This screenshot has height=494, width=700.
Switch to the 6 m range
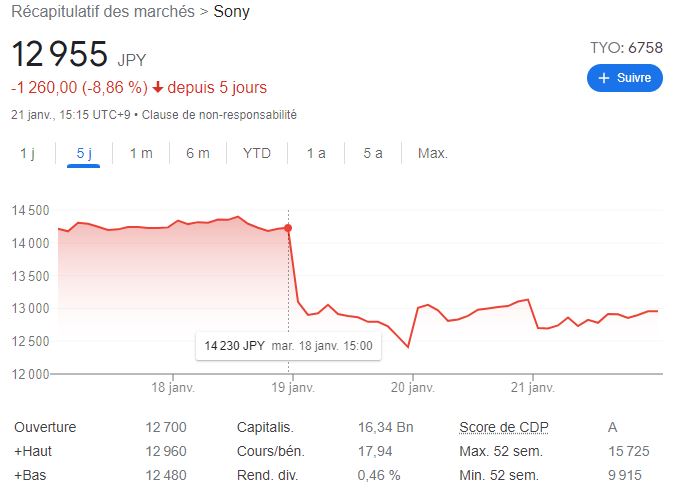[x=198, y=153]
